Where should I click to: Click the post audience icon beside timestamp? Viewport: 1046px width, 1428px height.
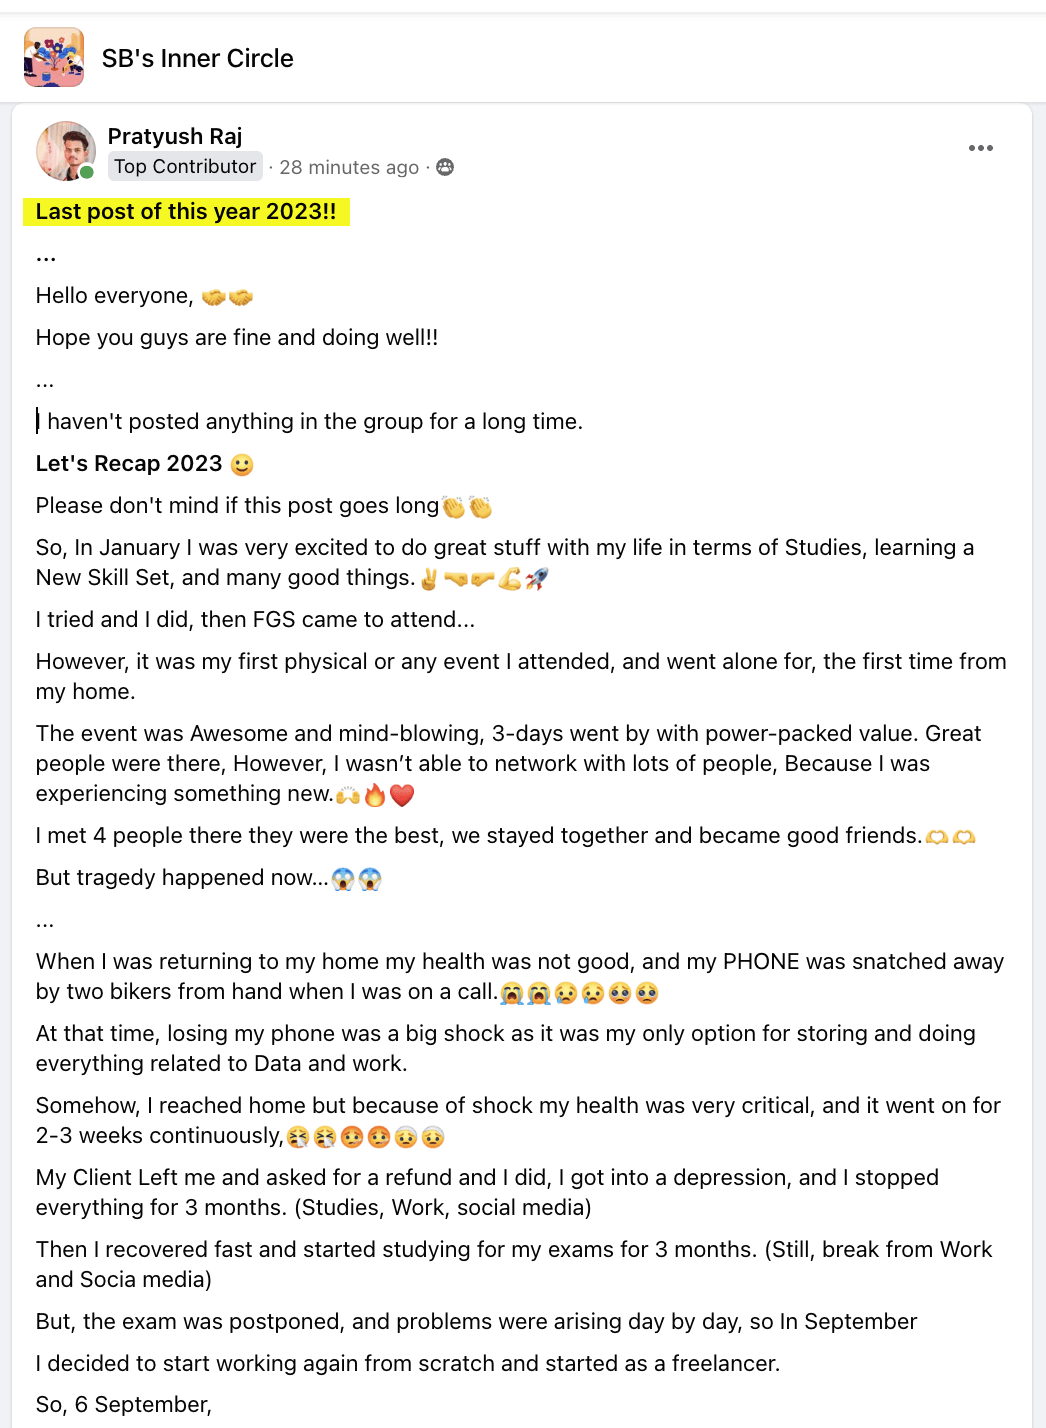pos(445,167)
